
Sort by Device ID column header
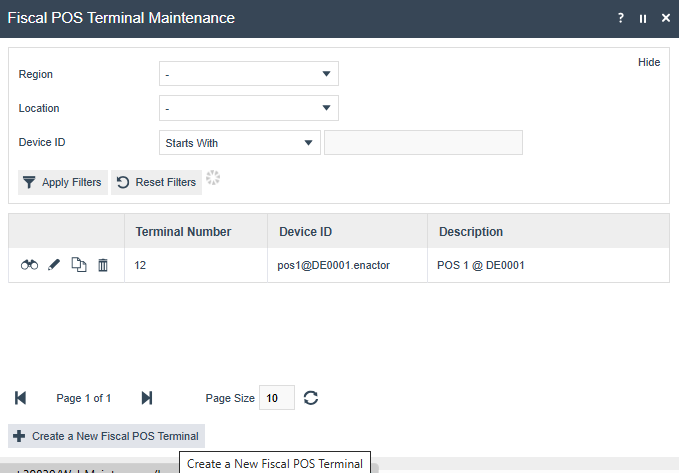pyautogui.click(x=305, y=232)
